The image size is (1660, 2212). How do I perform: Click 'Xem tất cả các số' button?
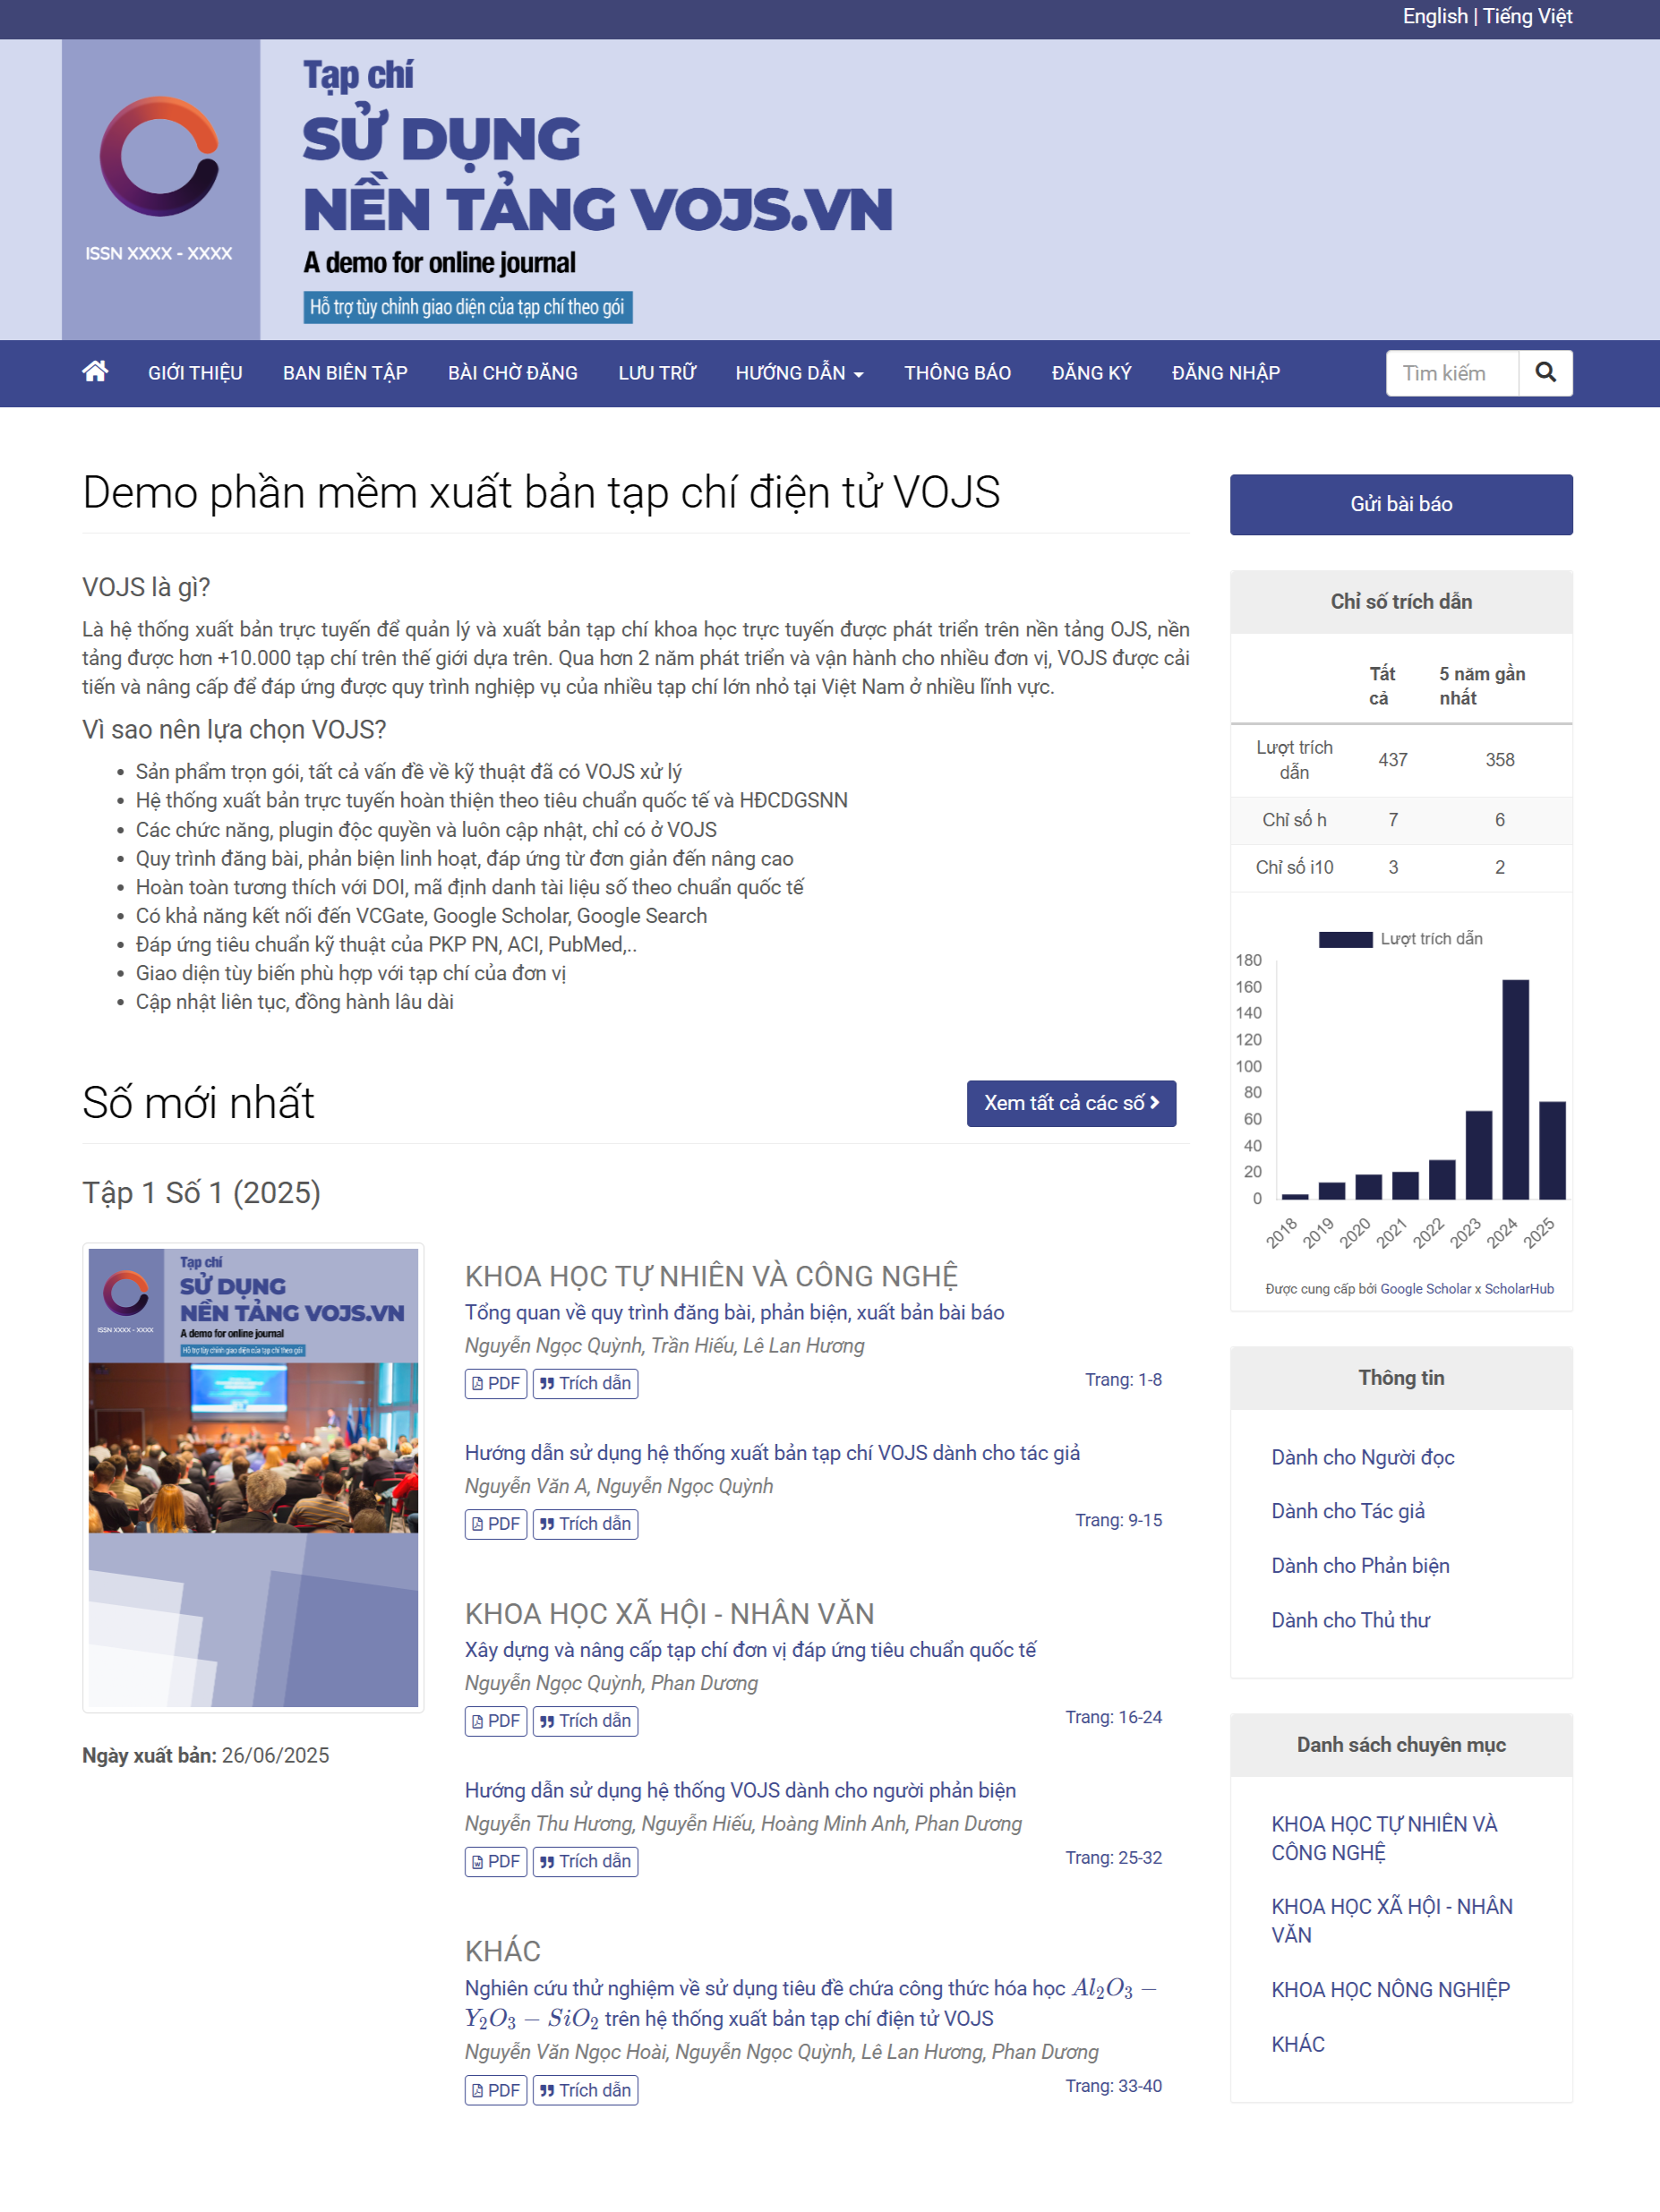coord(1070,1103)
